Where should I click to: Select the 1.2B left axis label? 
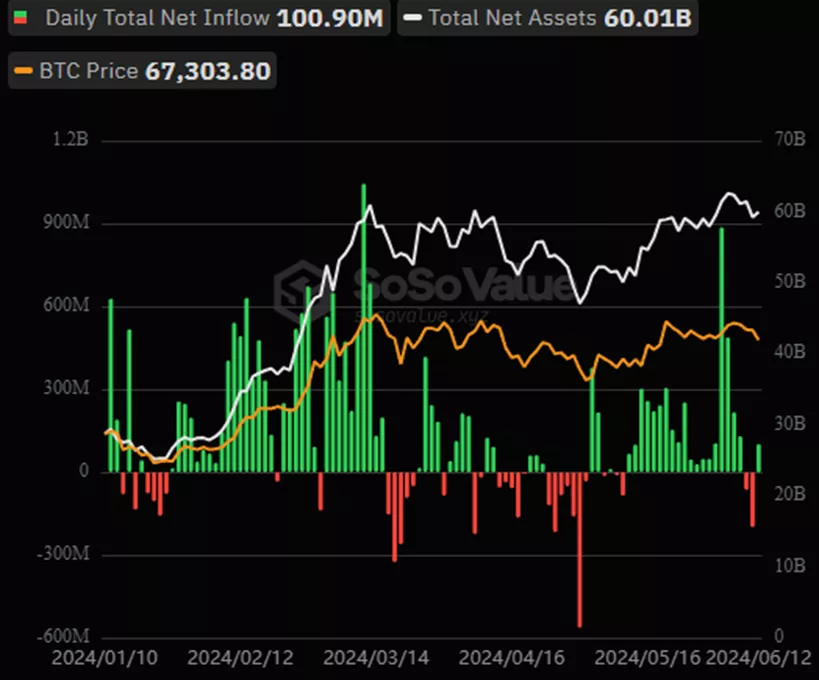click(x=71, y=140)
